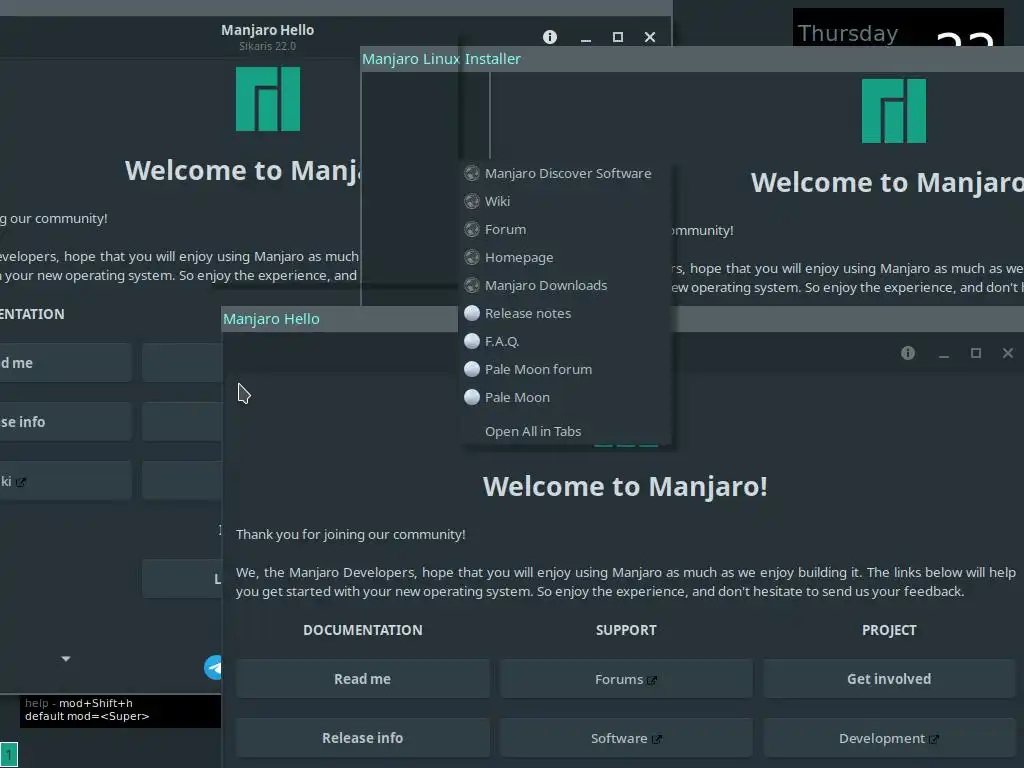Open About info icon in front Manjaro Hello
This screenshot has width=1024, height=768.
pos(908,353)
